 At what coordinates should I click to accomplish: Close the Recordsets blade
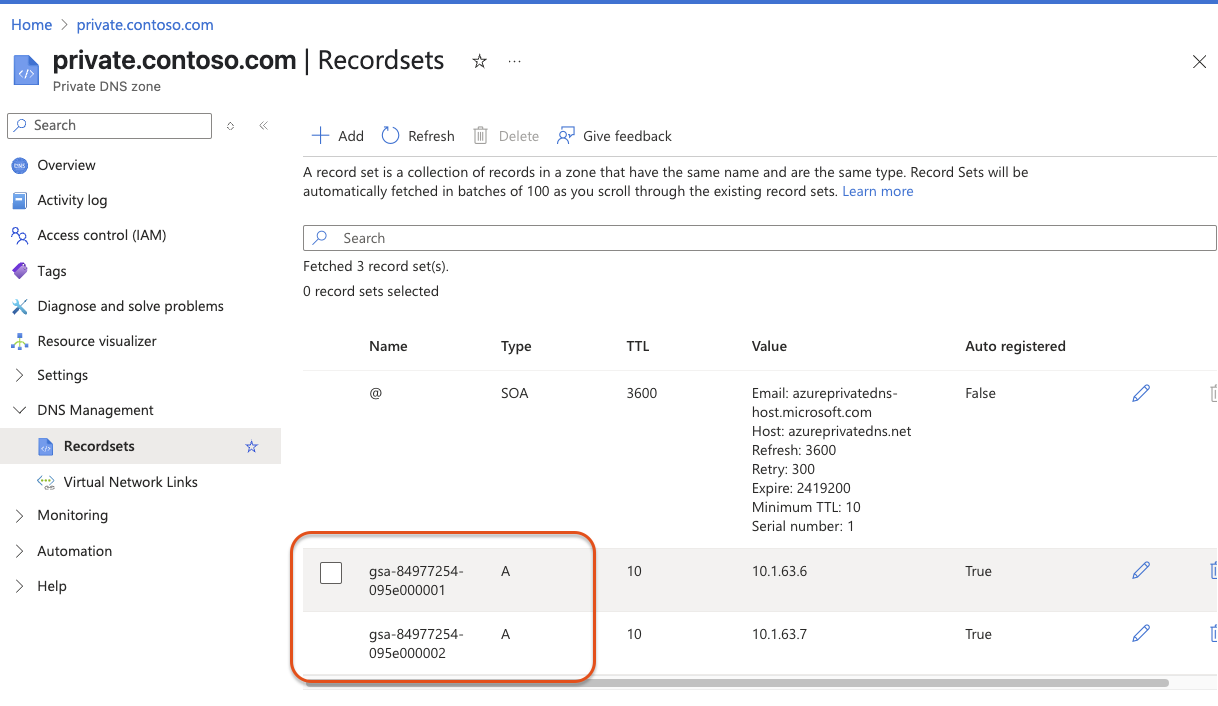(x=1200, y=62)
